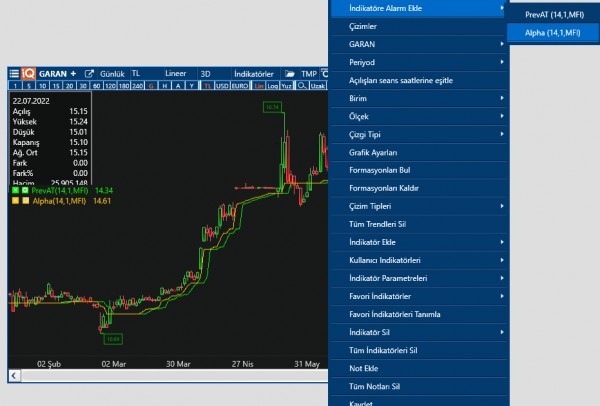Click the orange iQ logo icon
This screenshot has width=600, height=406.
click(28, 73)
